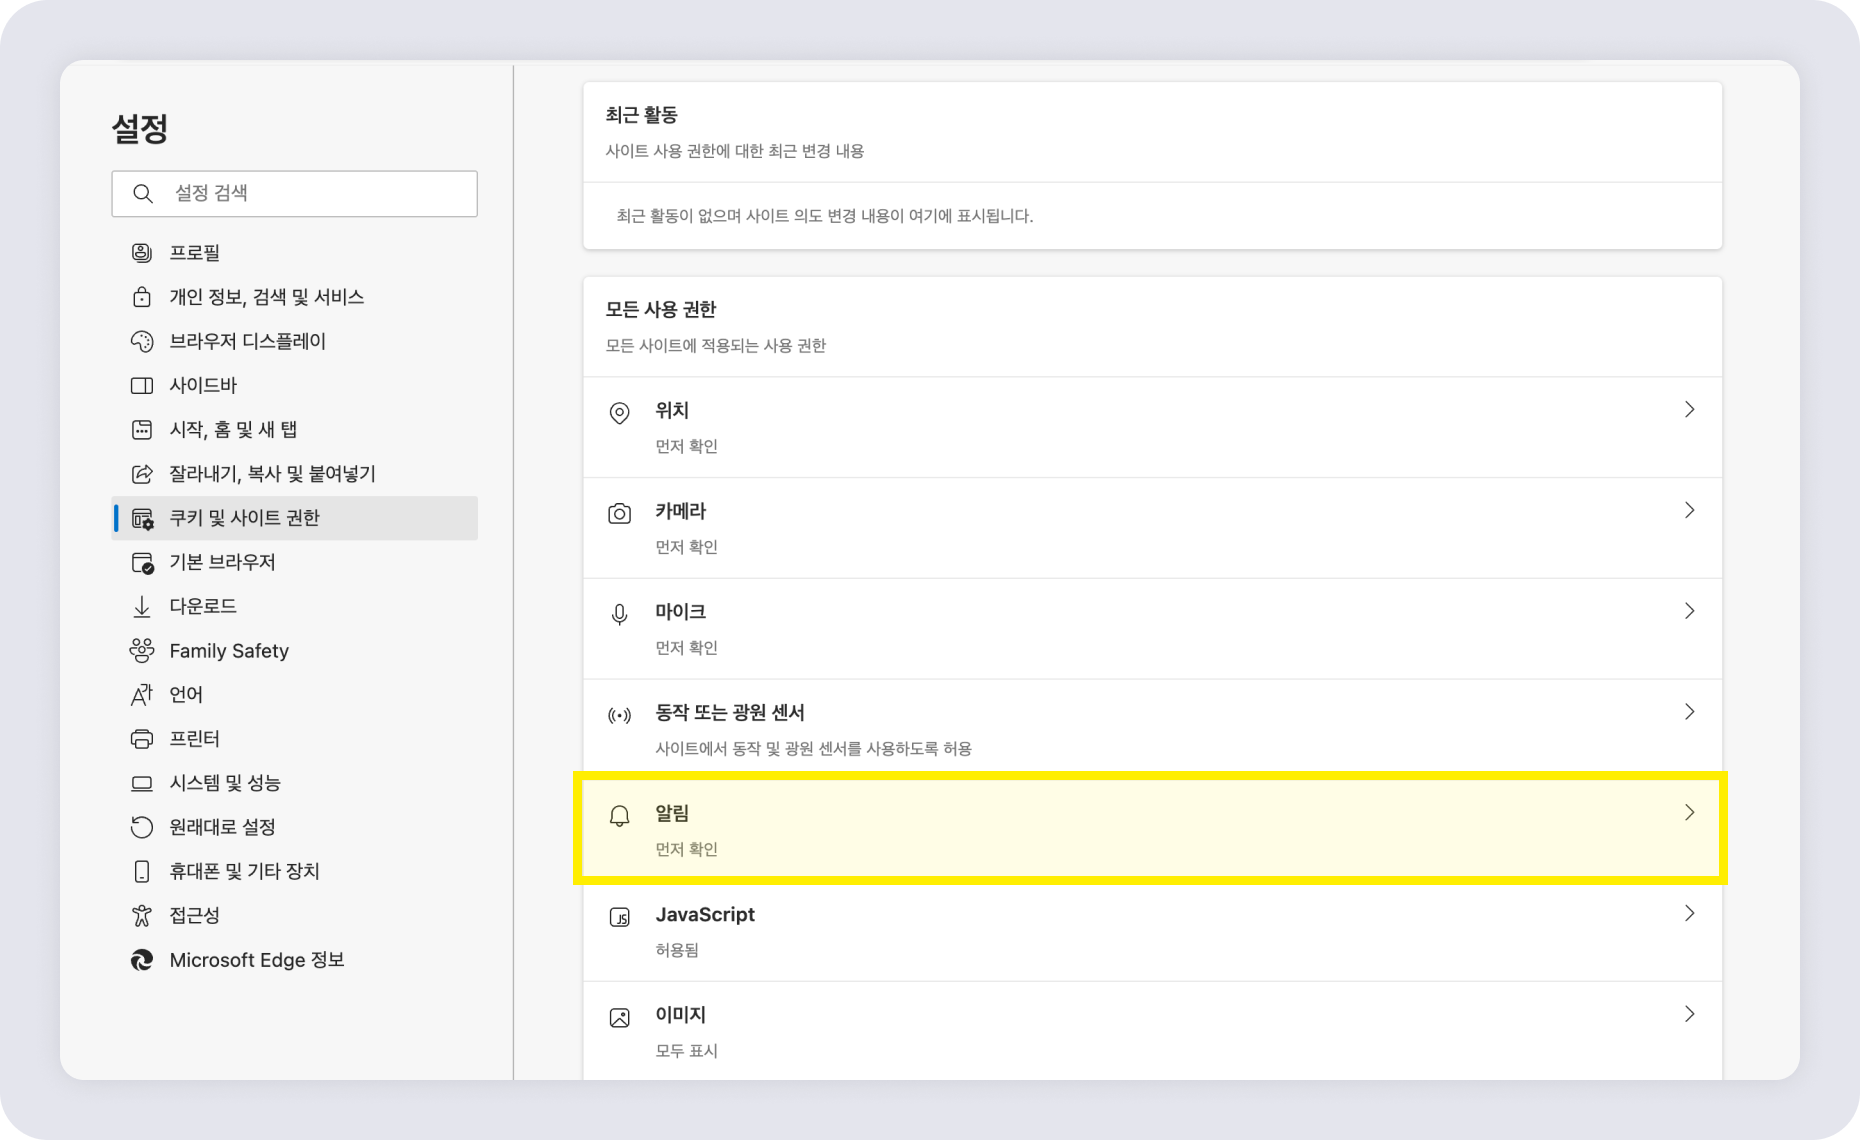Viewport: 1860px width, 1140px height.
Task: Click the bell icon for 알림
Action: coord(620,816)
